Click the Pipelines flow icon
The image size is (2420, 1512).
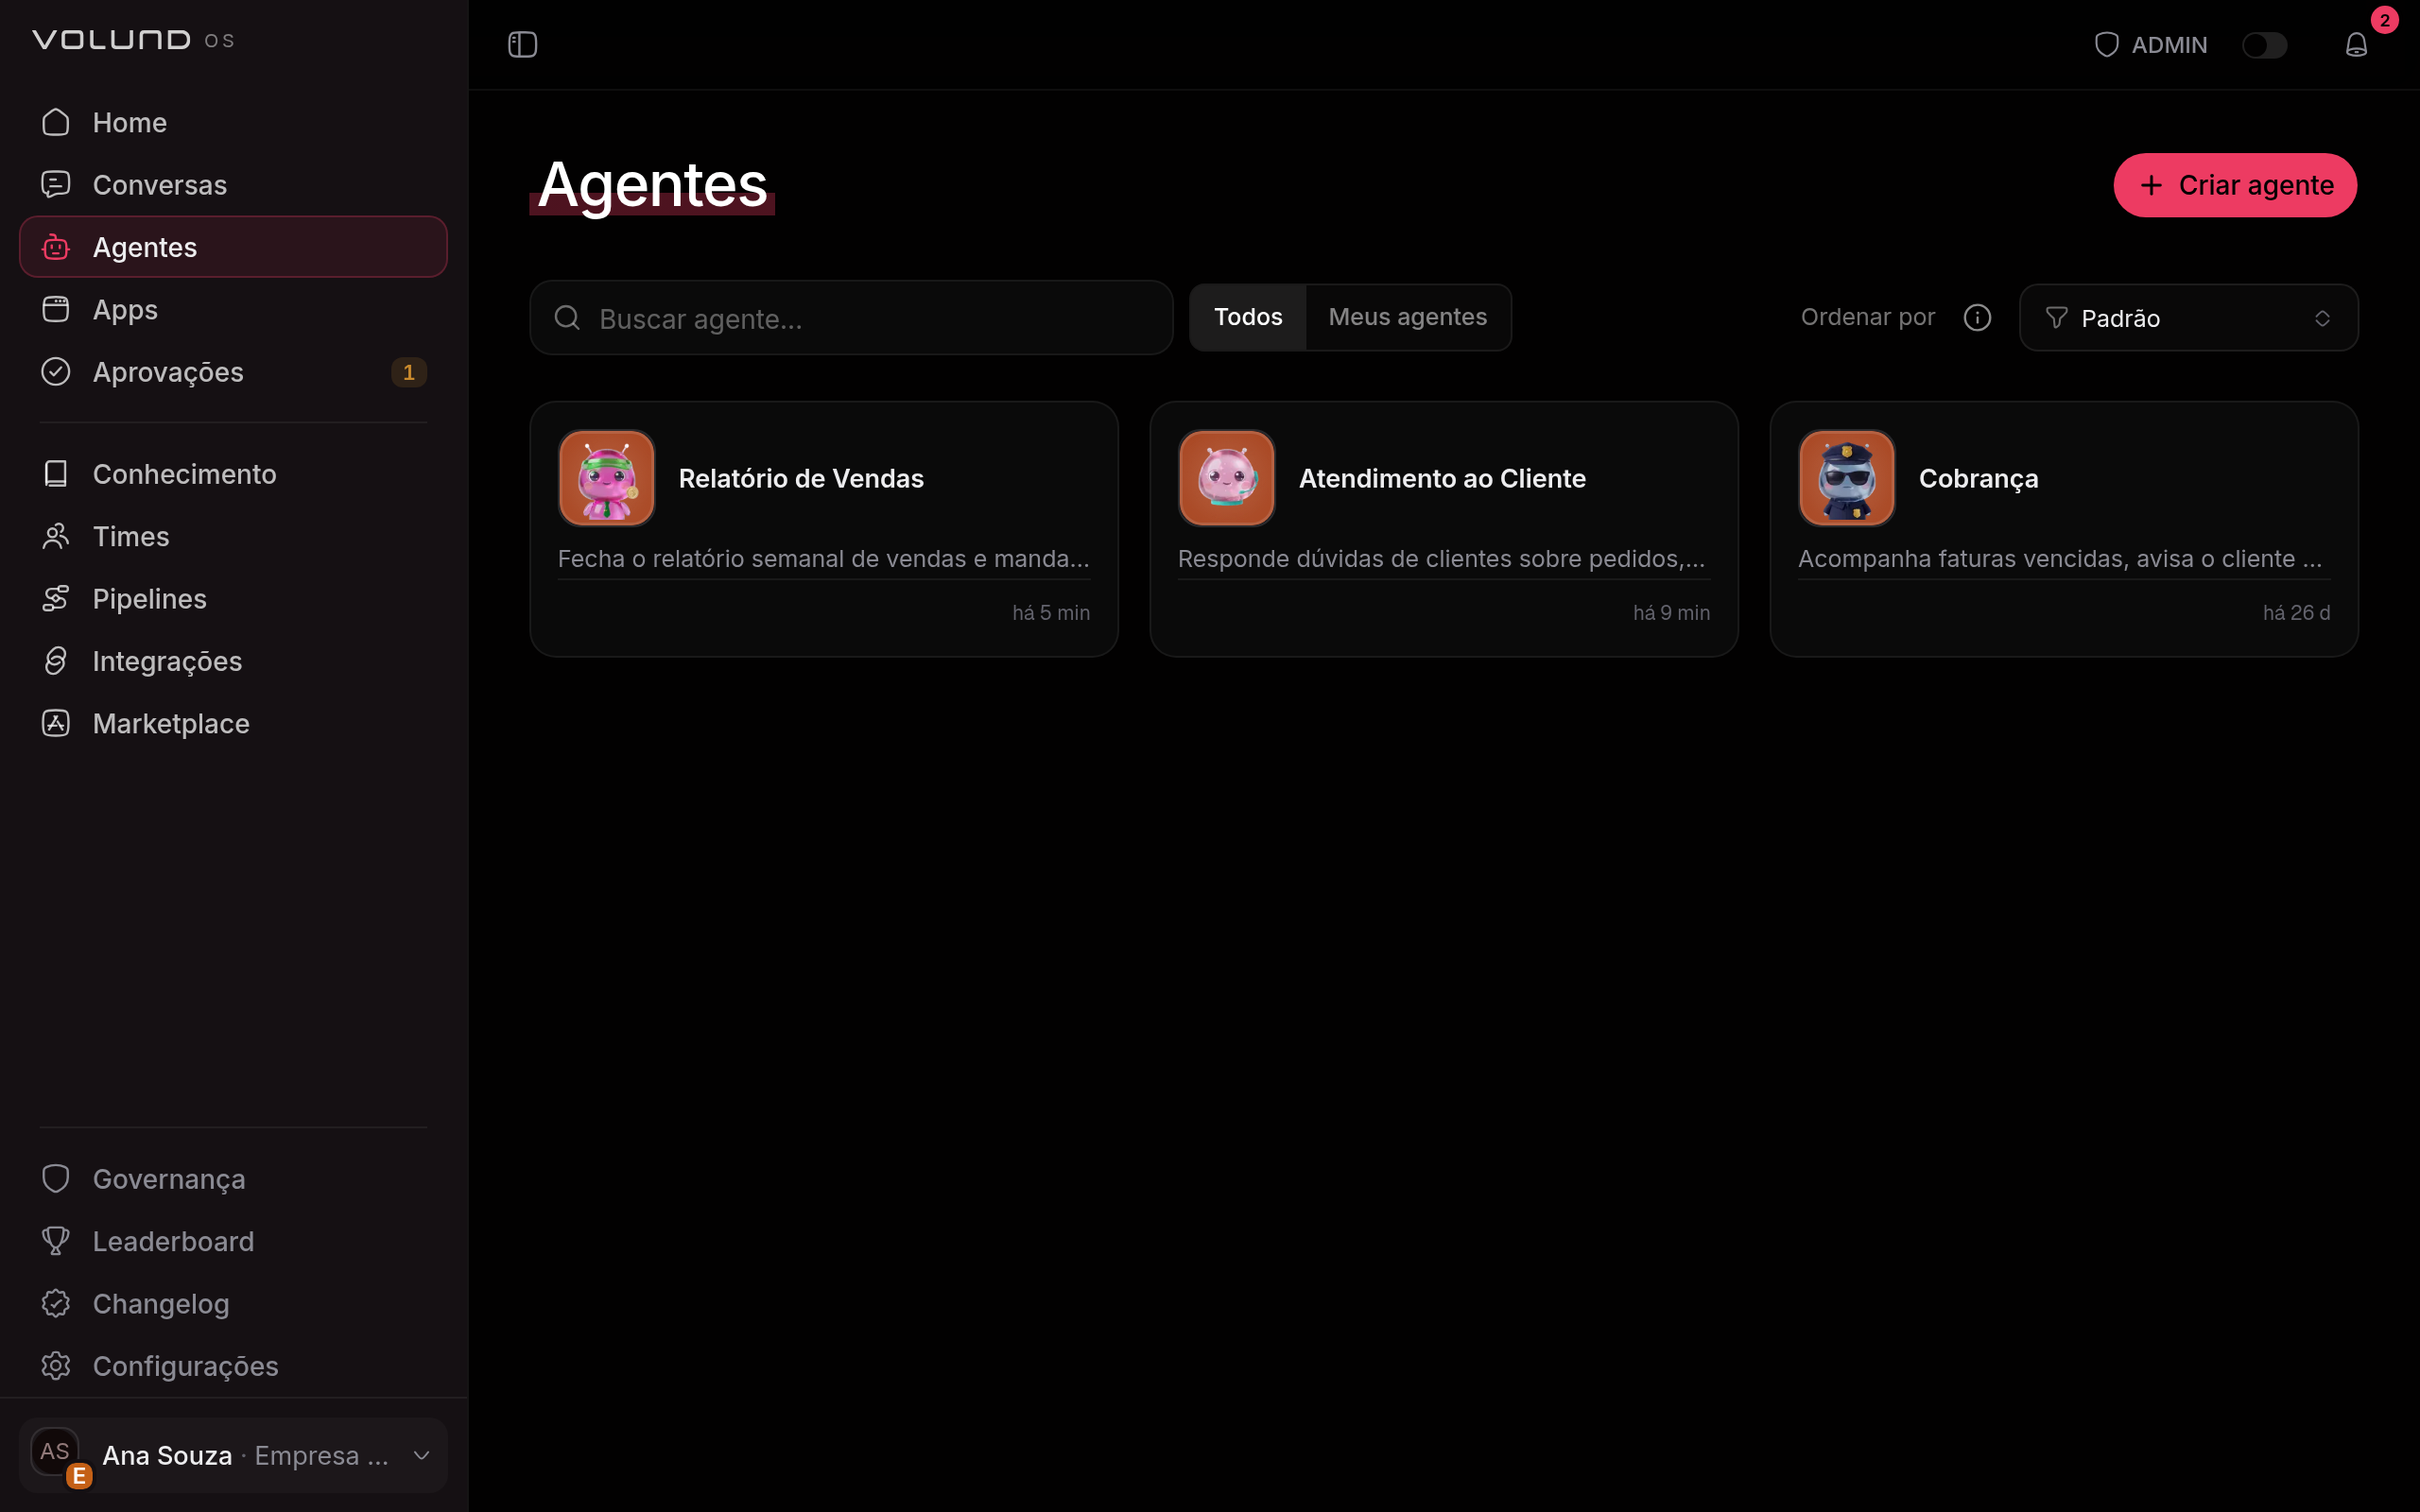coord(56,598)
